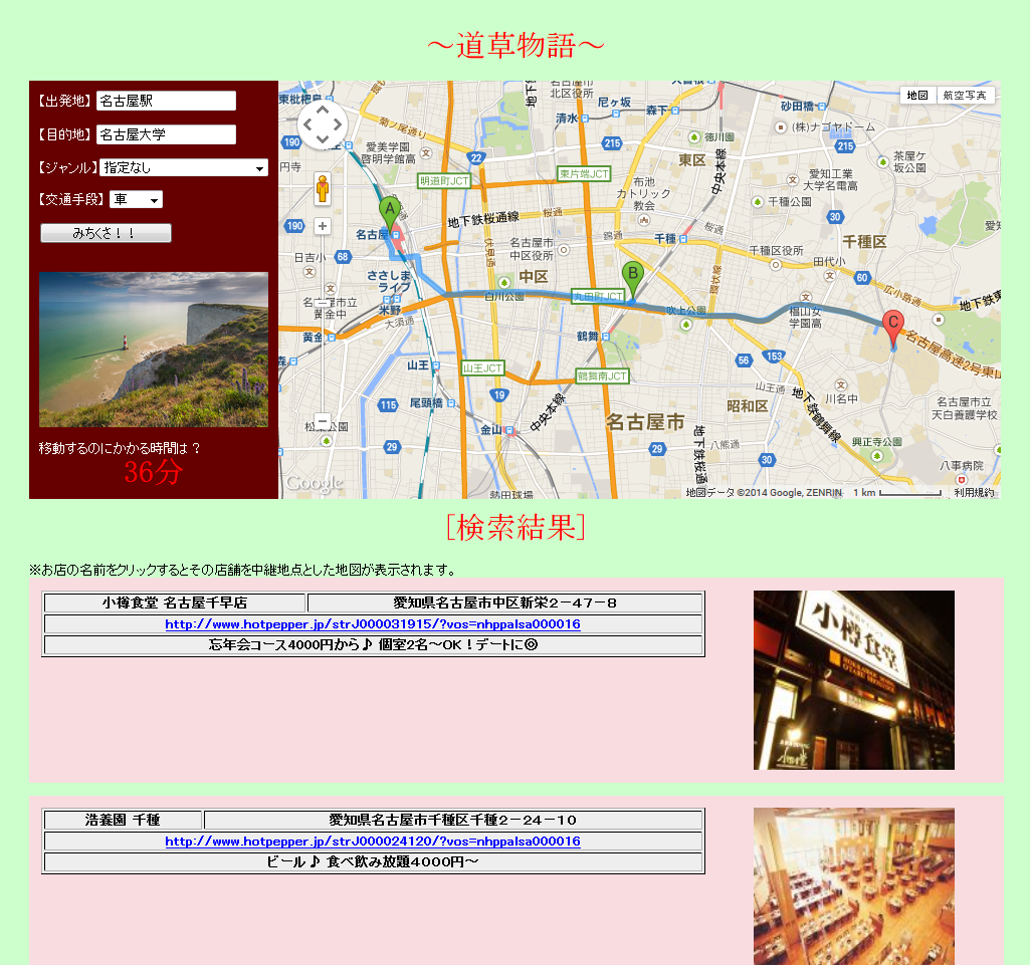Open the ジャンル genre dropdown
This screenshot has width=1030, height=965.
[x=184, y=168]
